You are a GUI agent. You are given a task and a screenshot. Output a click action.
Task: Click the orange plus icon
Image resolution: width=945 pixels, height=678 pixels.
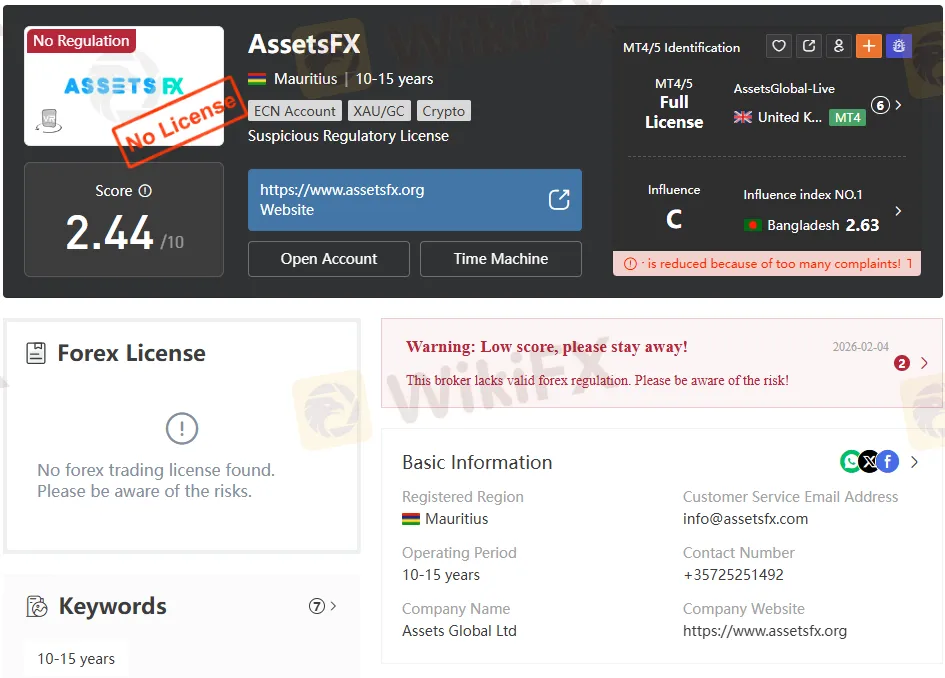pos(868,46)
